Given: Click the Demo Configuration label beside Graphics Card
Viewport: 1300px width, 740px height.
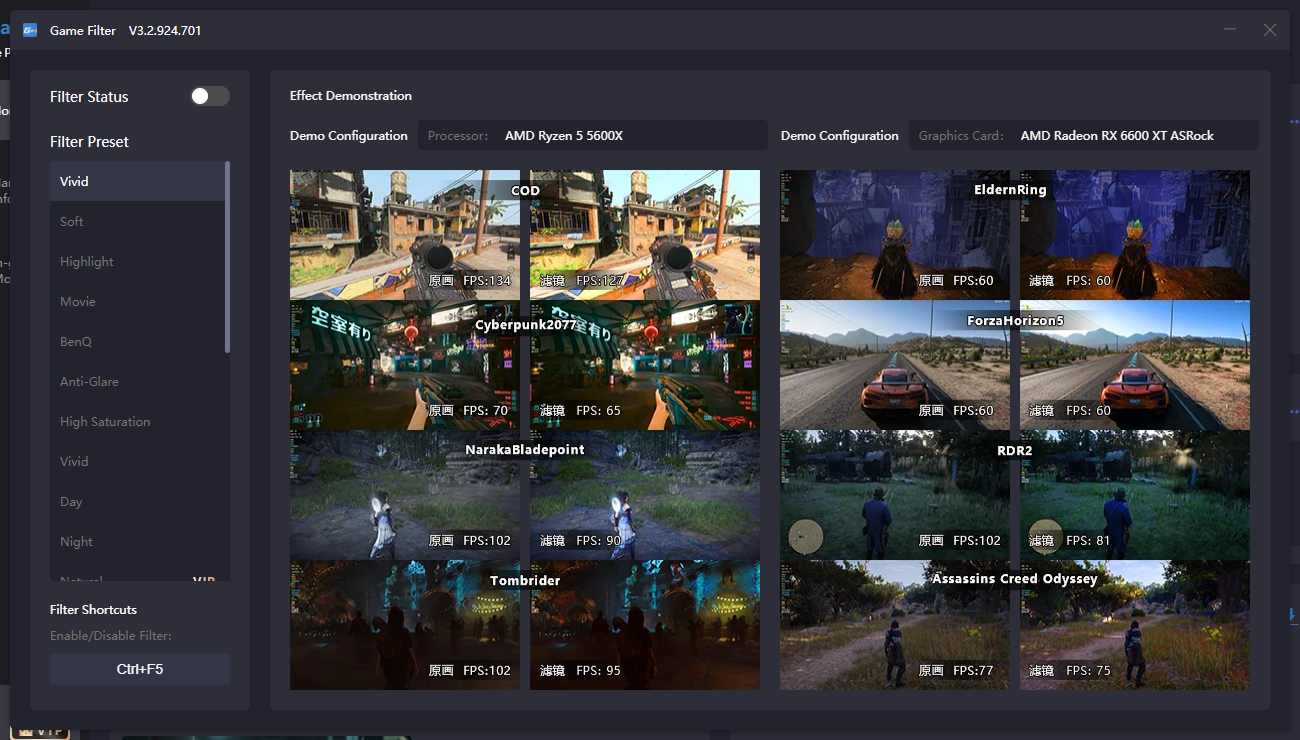Looking at the screenshot, I should [x=840, y=136].
